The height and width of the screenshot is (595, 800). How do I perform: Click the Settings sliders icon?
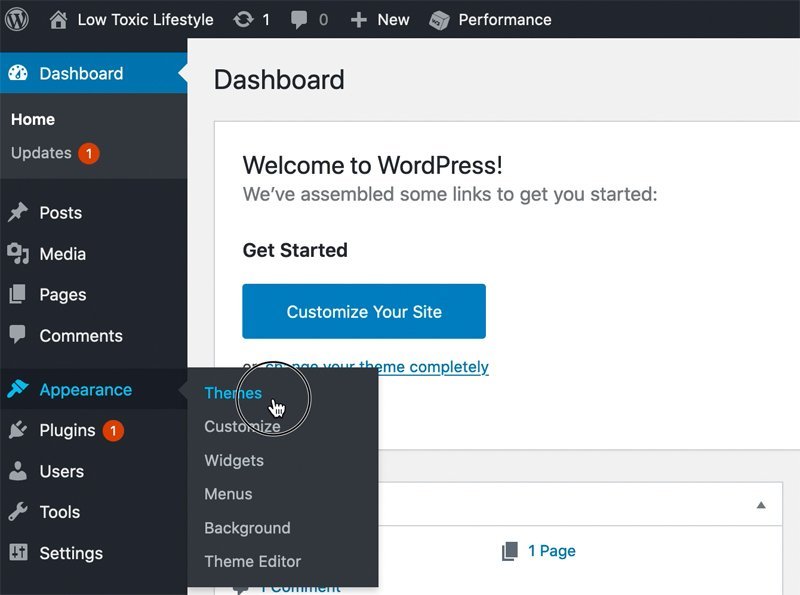18,552
